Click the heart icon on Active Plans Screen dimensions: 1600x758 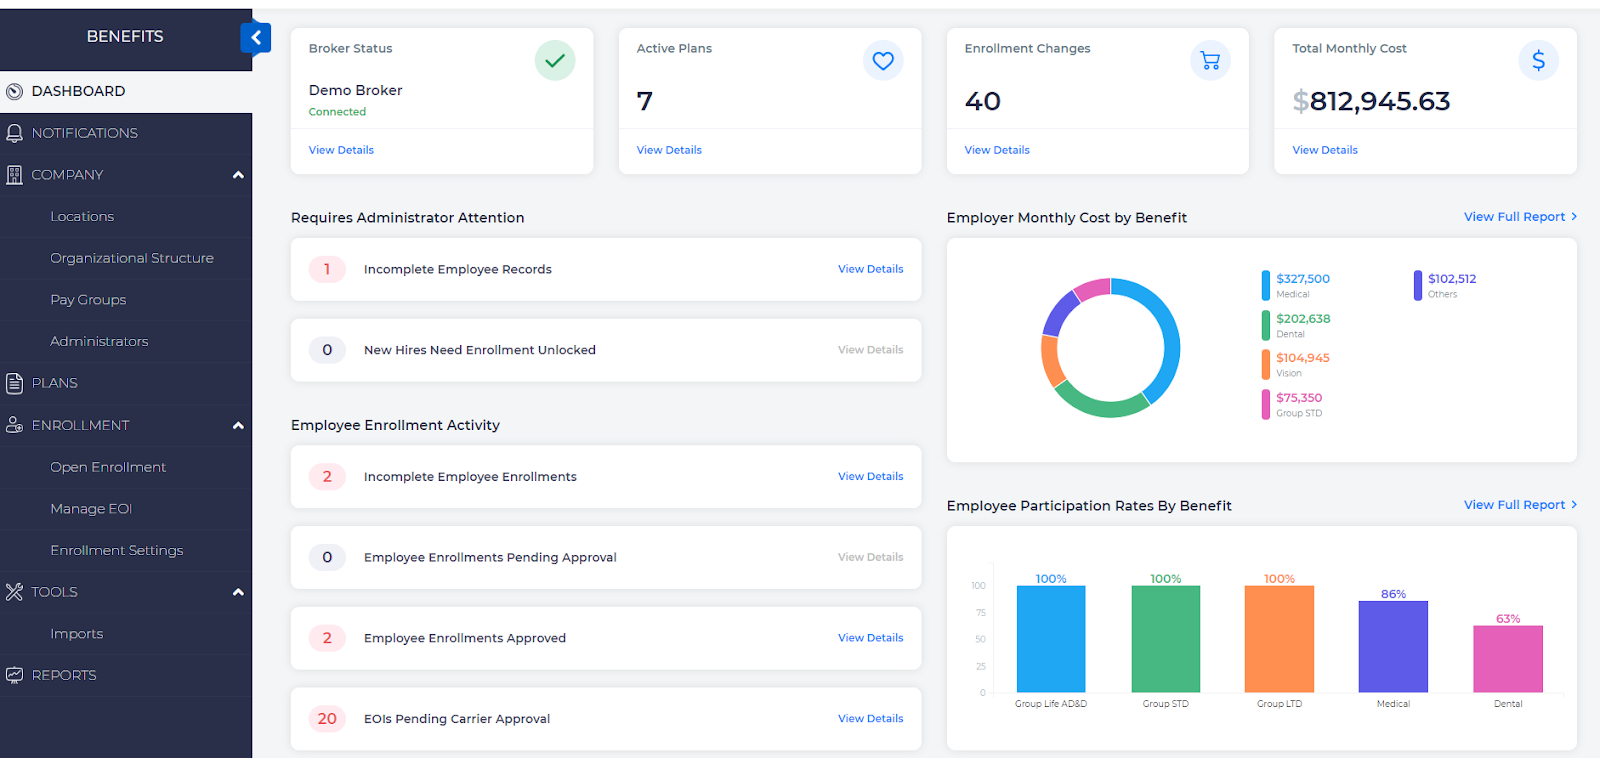(x=883, y=61)
